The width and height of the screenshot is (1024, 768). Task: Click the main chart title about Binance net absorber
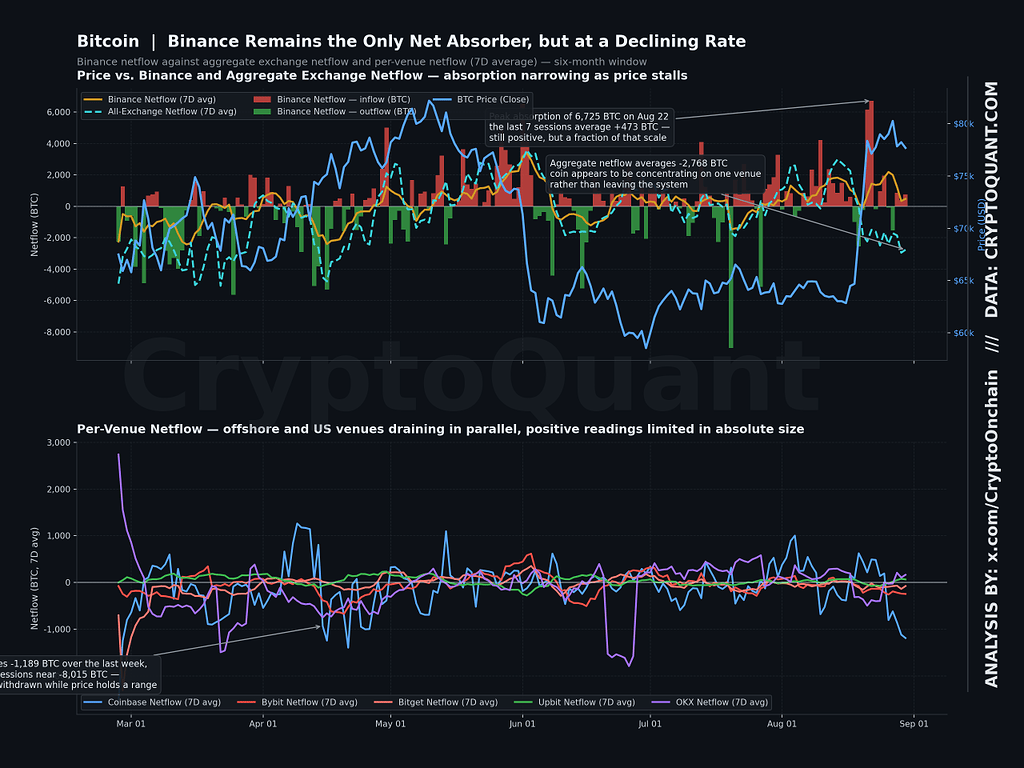click(411, 41)
